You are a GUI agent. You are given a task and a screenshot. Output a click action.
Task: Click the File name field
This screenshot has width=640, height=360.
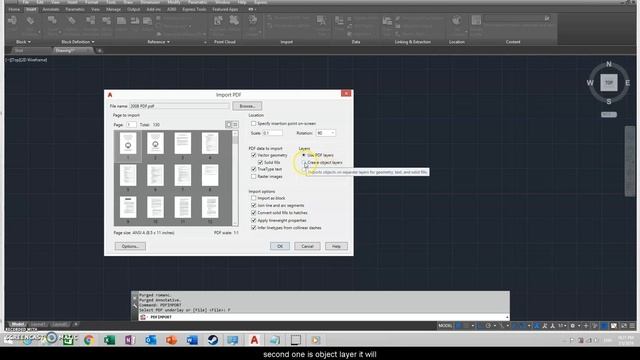coord(179,106)
